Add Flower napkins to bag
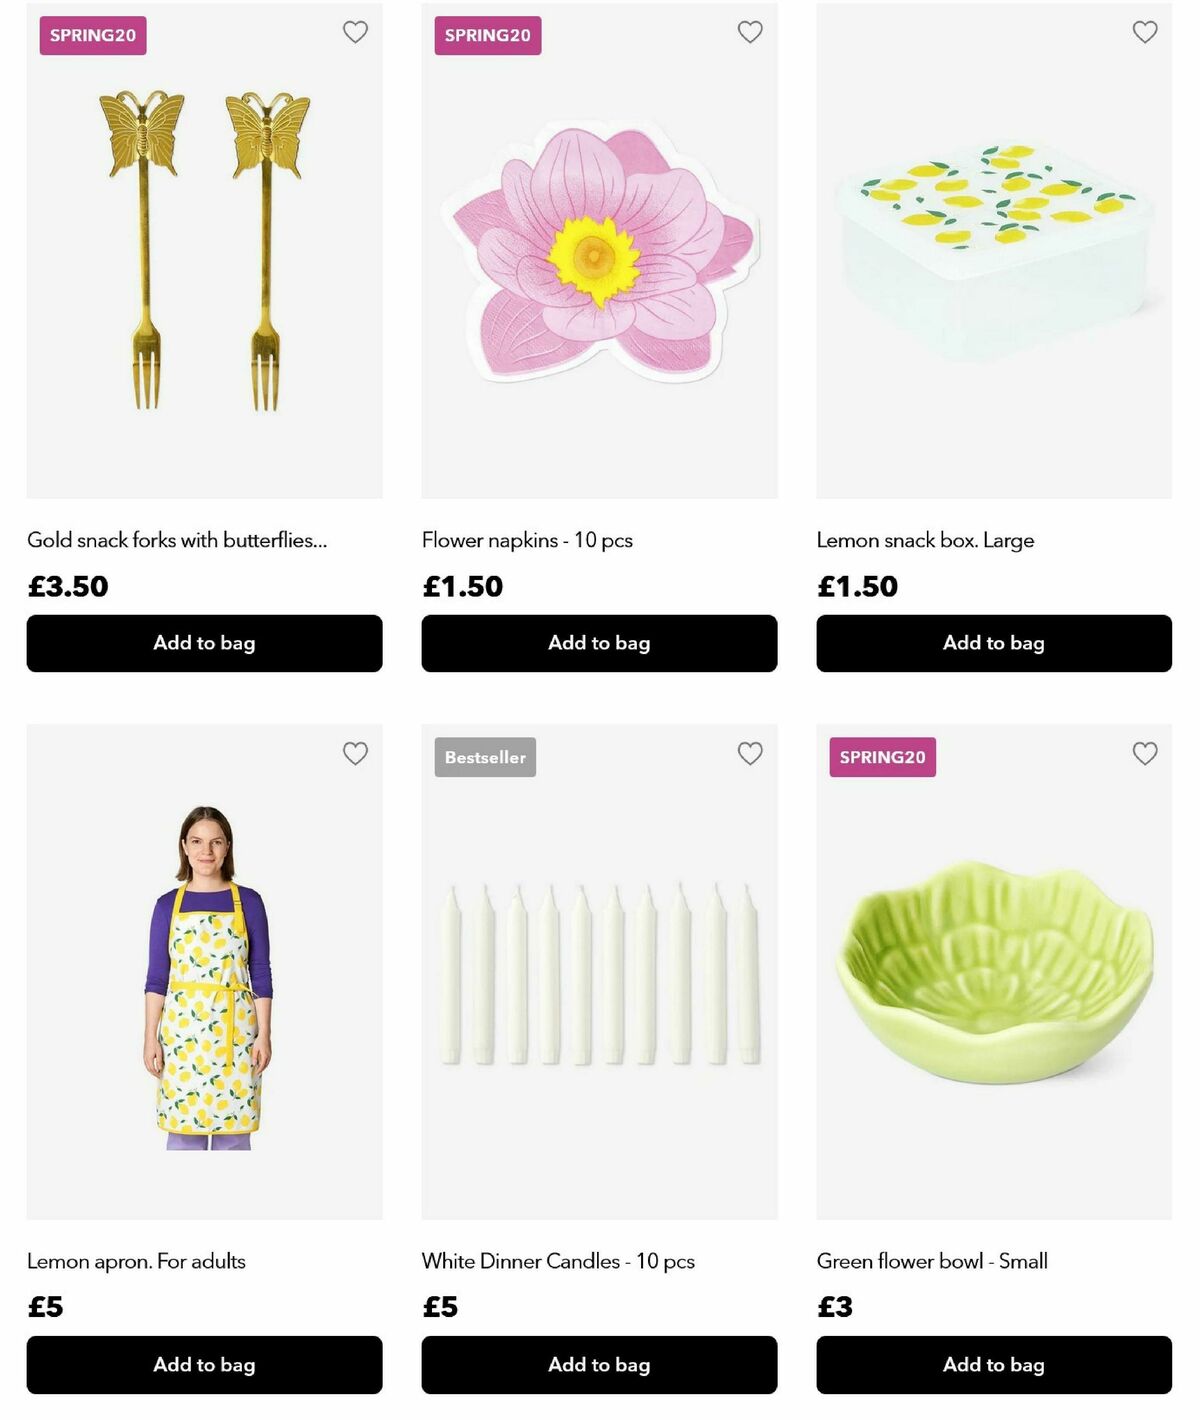Screen dimensions: 1200x1420 point(599,643)
